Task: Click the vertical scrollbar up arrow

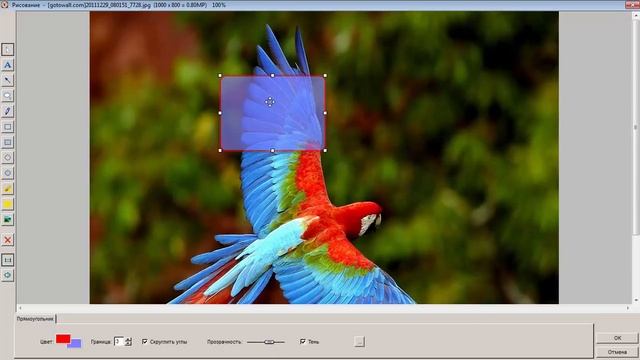Action: [636, 15]
